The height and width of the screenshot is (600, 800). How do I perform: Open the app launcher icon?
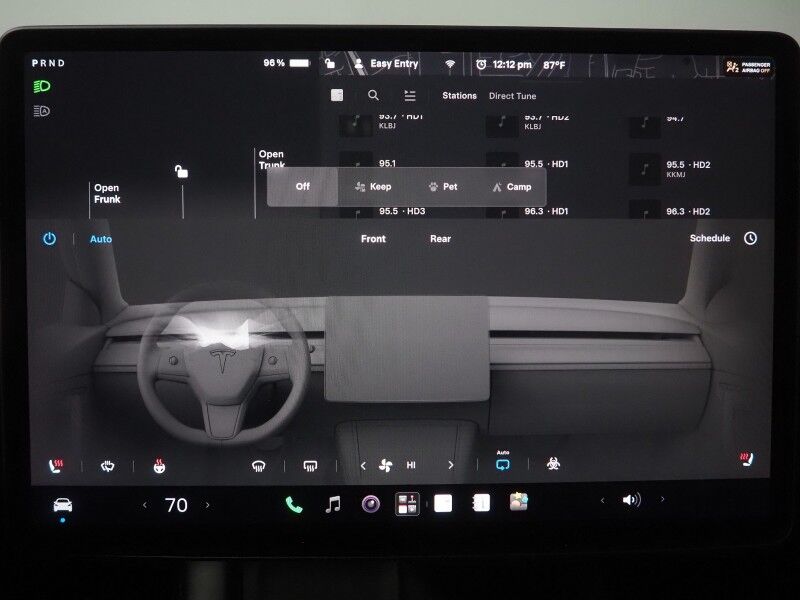(x=407, y=504)
